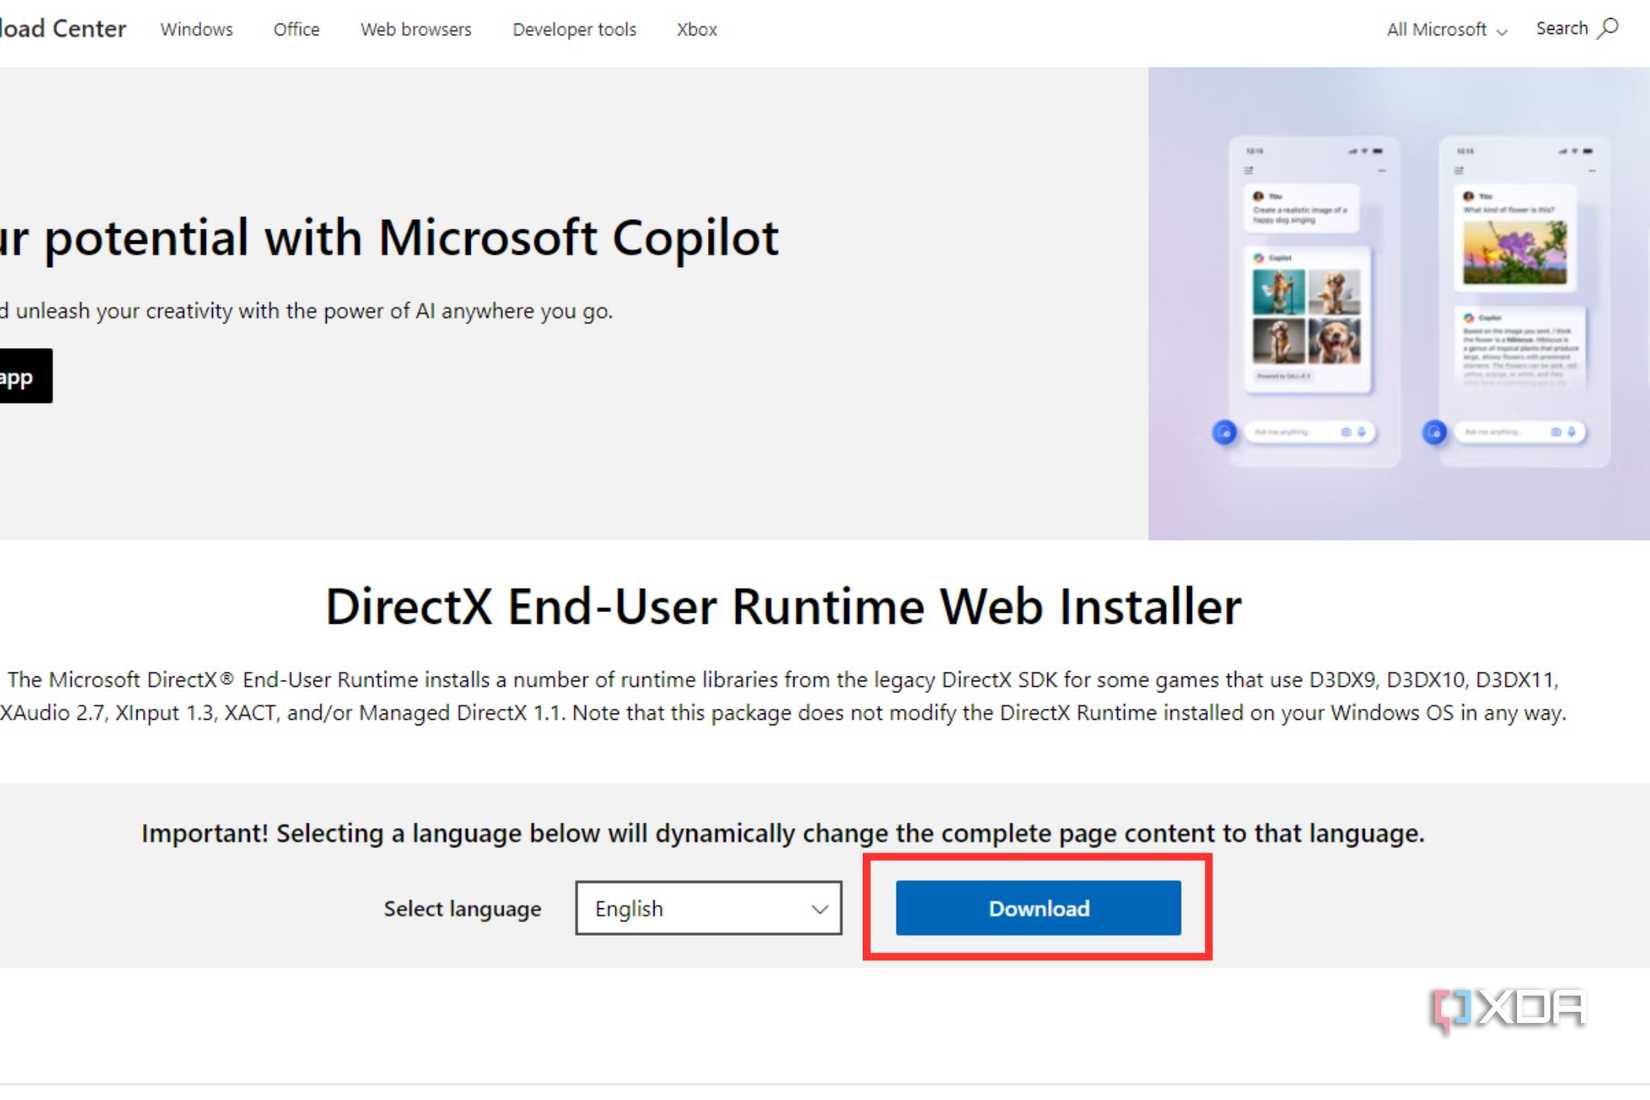
Task: Go to Download Center home link
Action: 63,29
